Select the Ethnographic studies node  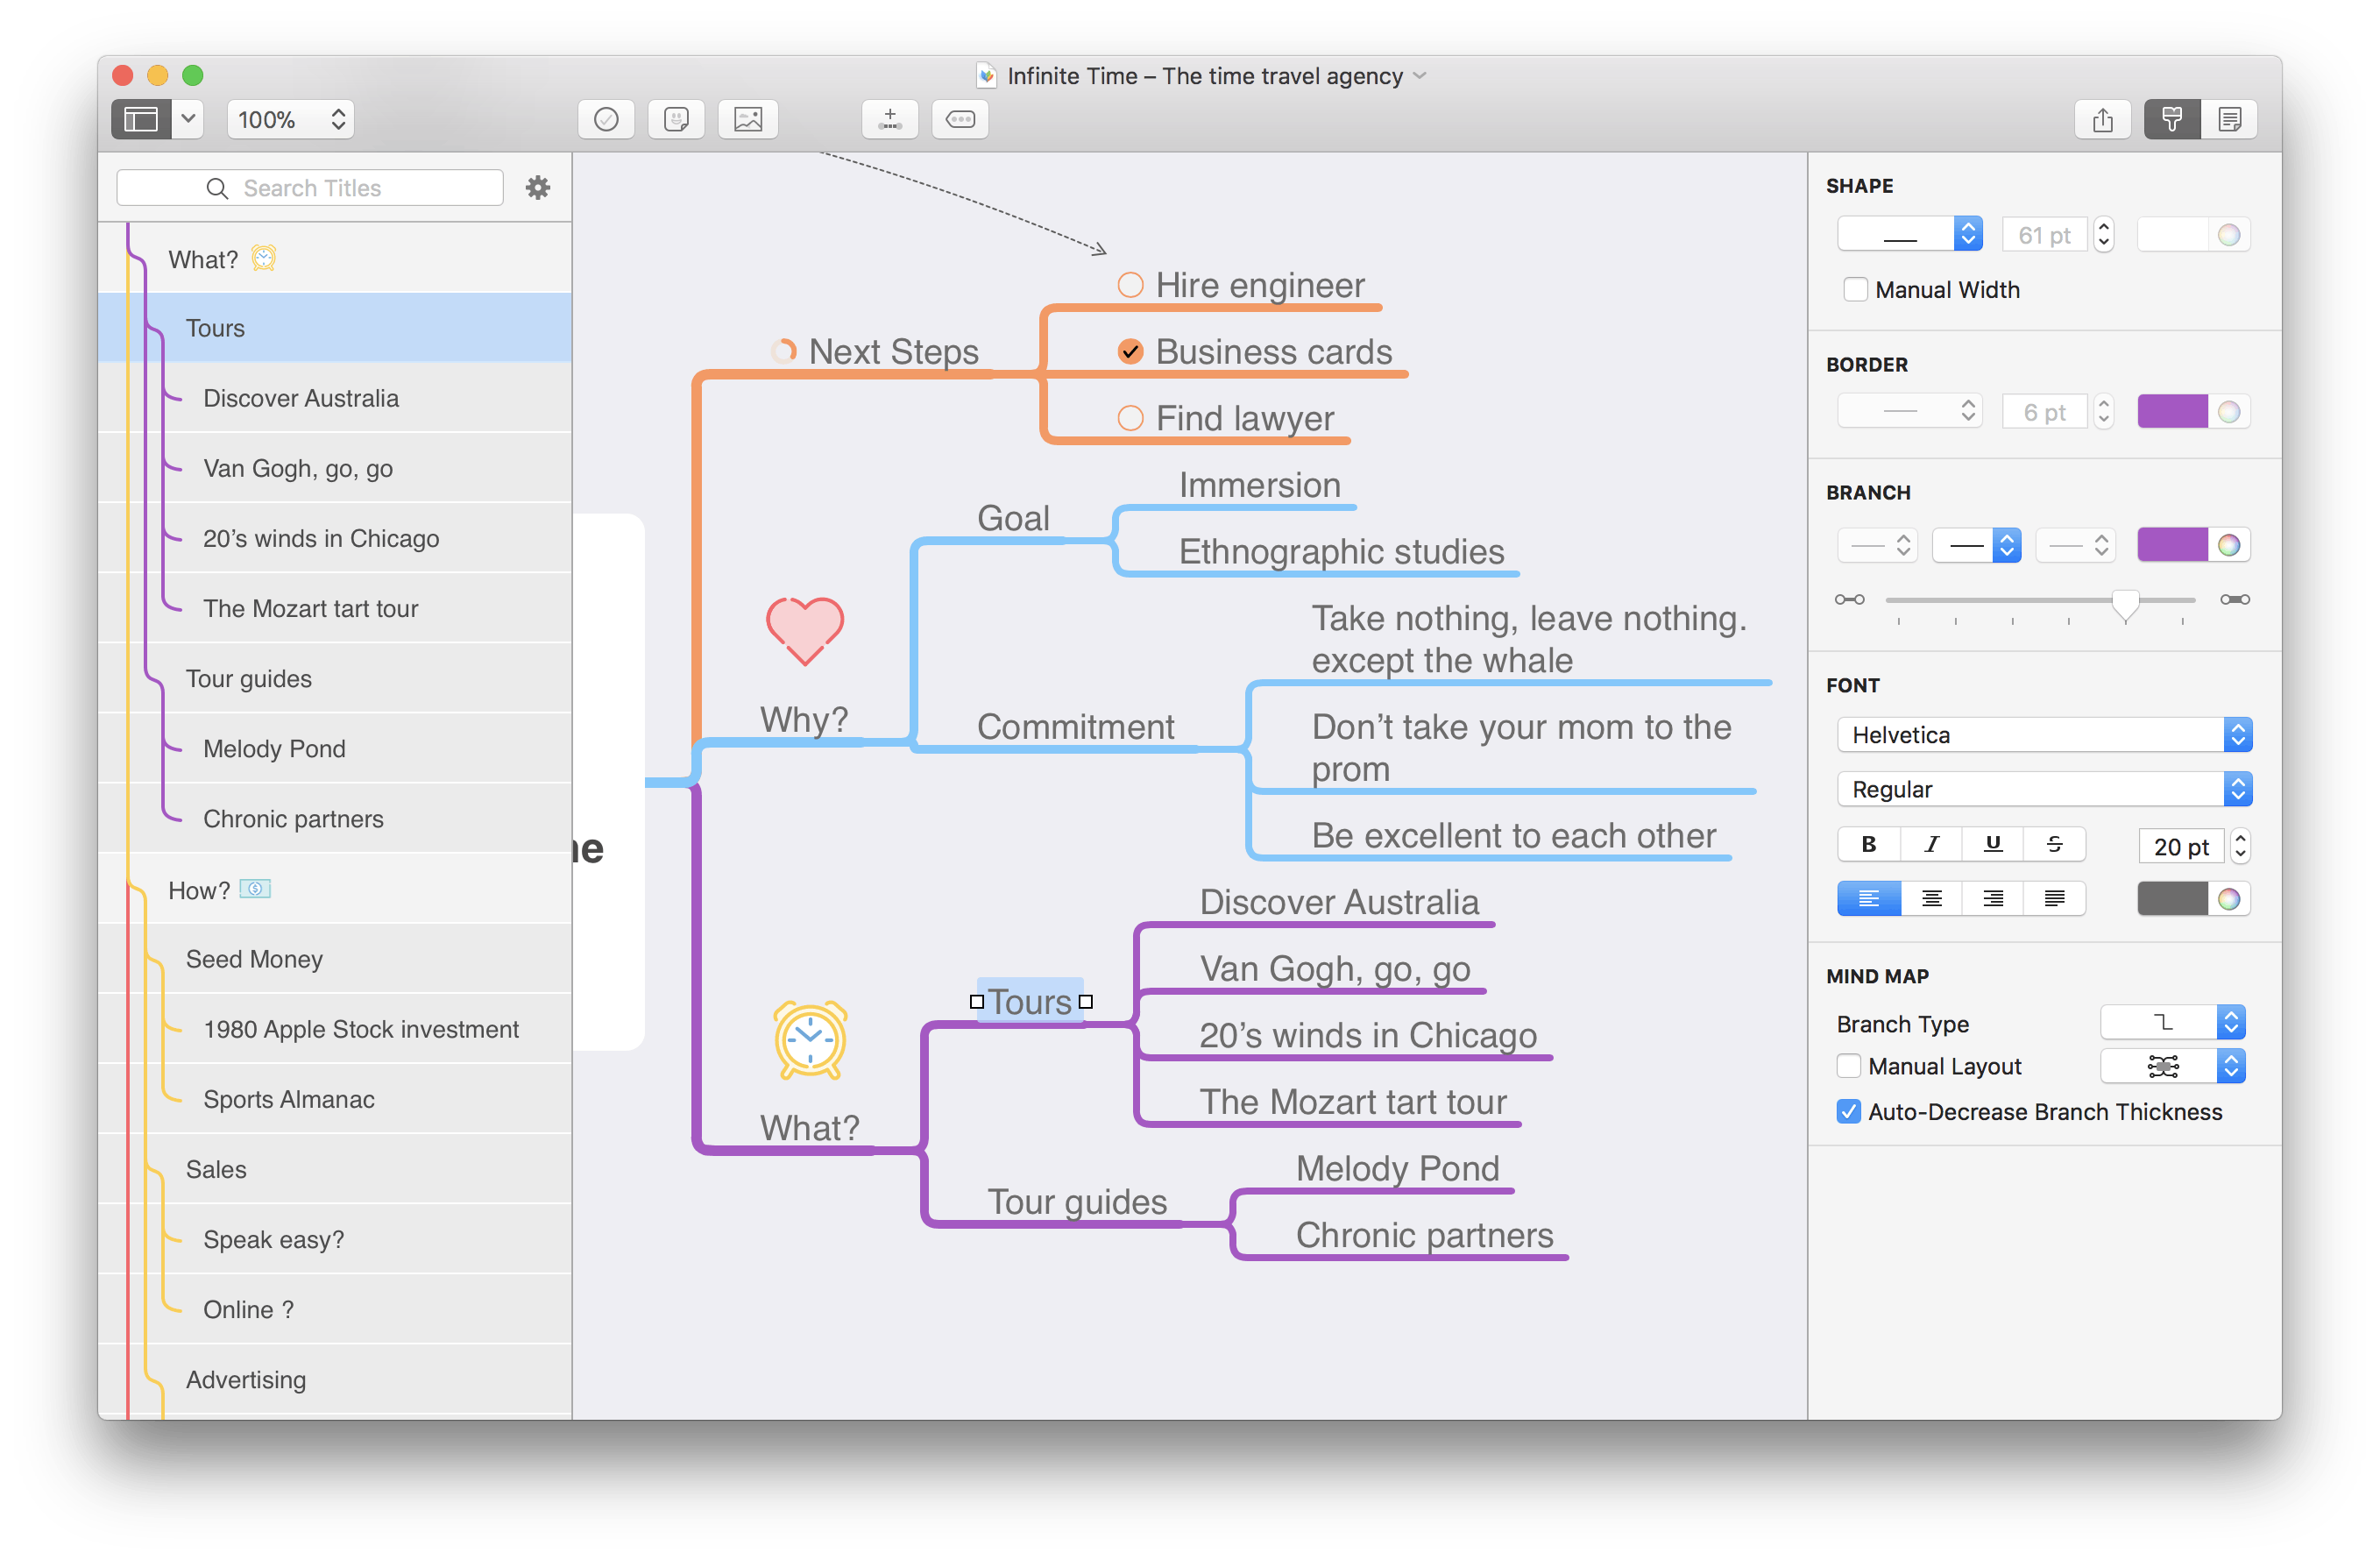[x=1341, y=552]
